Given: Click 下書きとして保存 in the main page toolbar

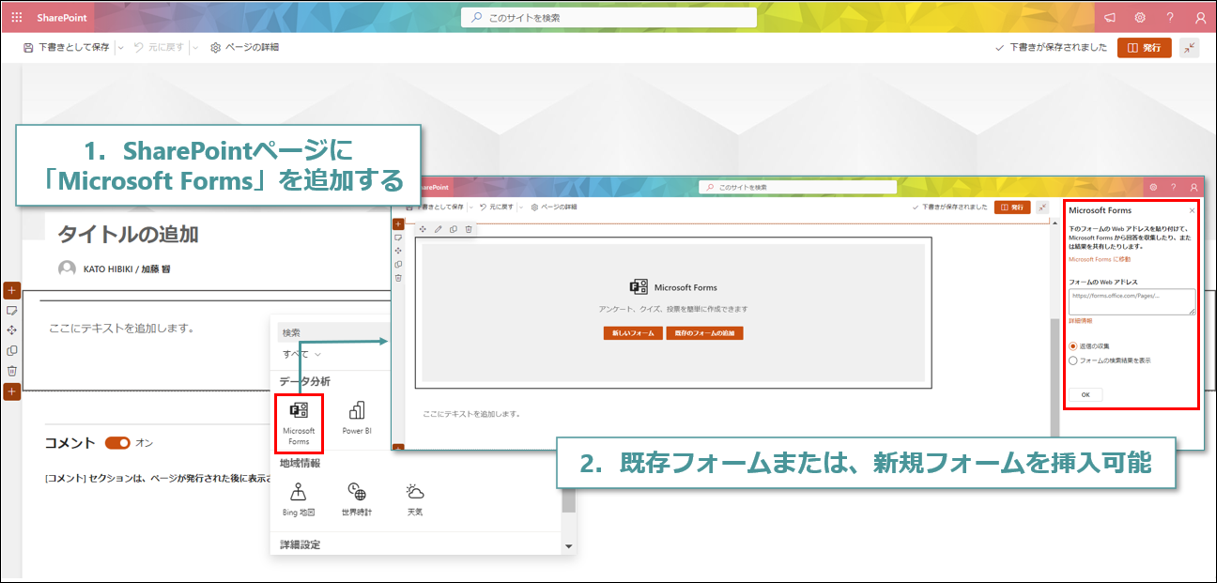Looking at the screenshot, I should click(x=66, y=47).
